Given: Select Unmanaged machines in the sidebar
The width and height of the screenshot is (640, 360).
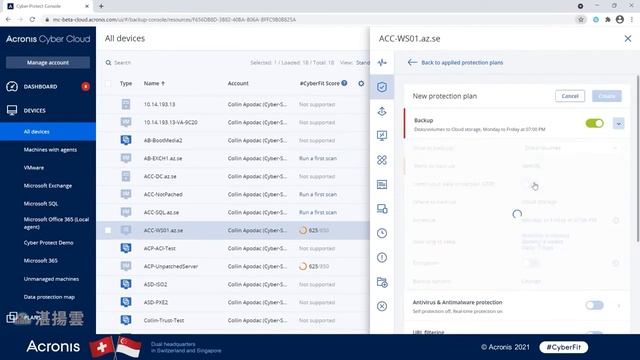Looking at the screenshot, I should (x=51, y=279).
